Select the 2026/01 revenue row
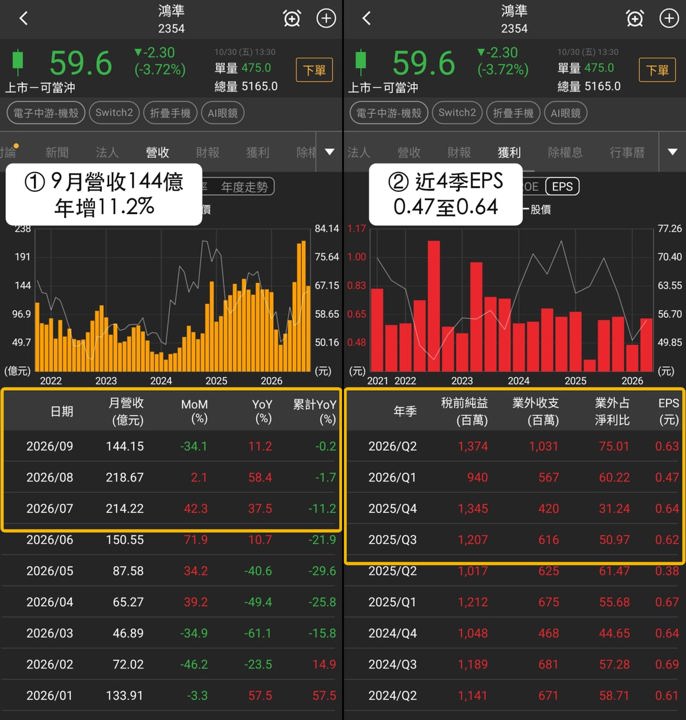This screenshot has height=720, width=686. click(171, 696)
